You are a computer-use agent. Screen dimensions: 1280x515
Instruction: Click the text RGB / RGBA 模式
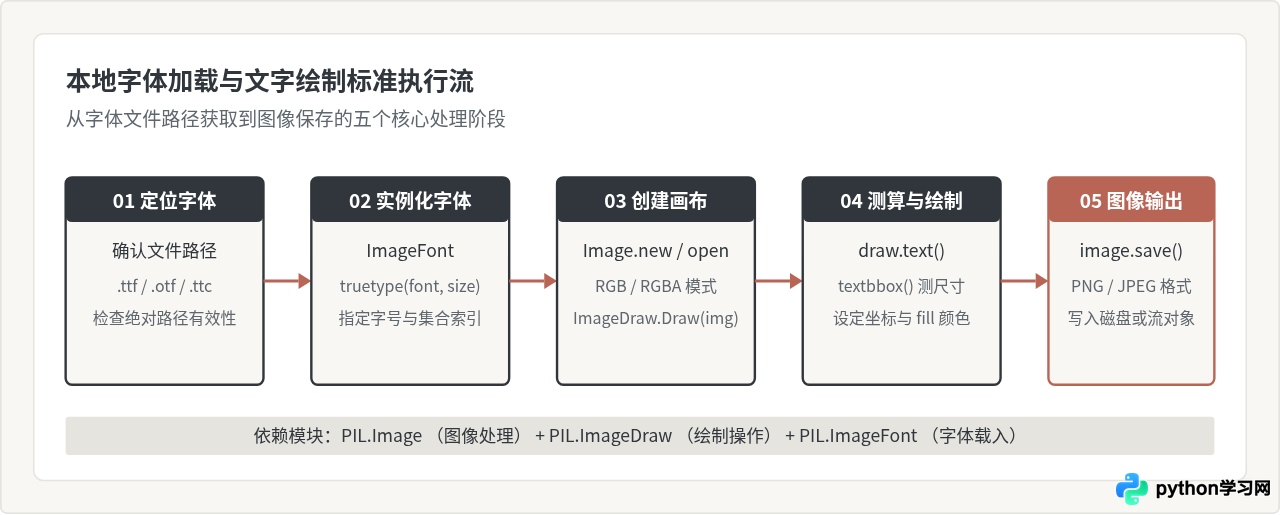656,286
